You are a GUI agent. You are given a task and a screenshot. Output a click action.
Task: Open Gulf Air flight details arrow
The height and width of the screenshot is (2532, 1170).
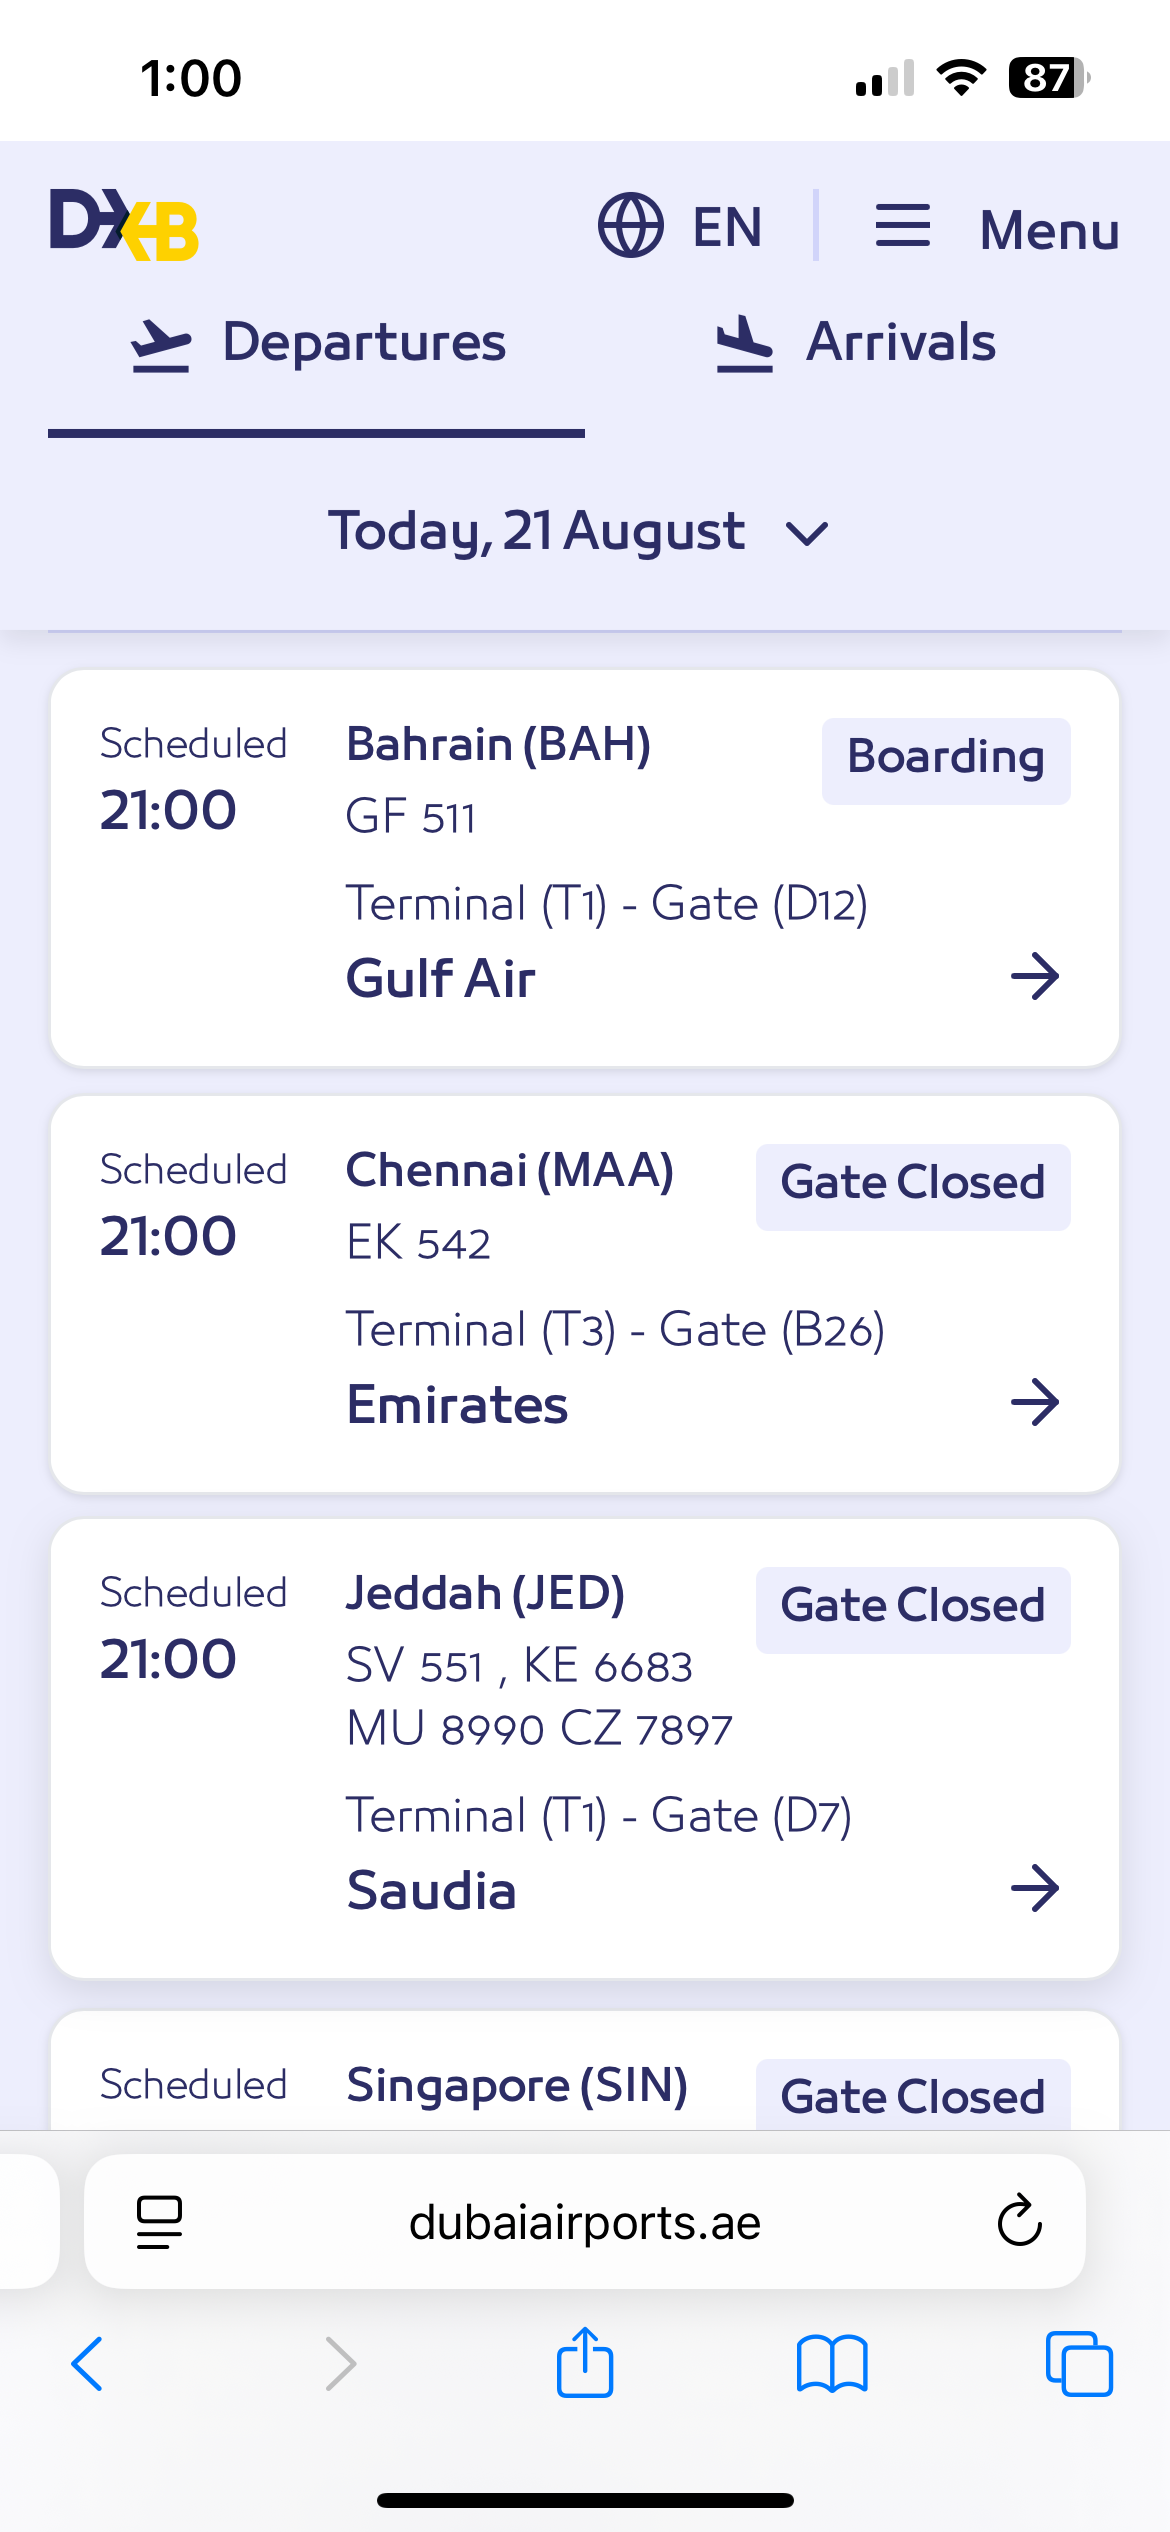tap(1035, 977)
